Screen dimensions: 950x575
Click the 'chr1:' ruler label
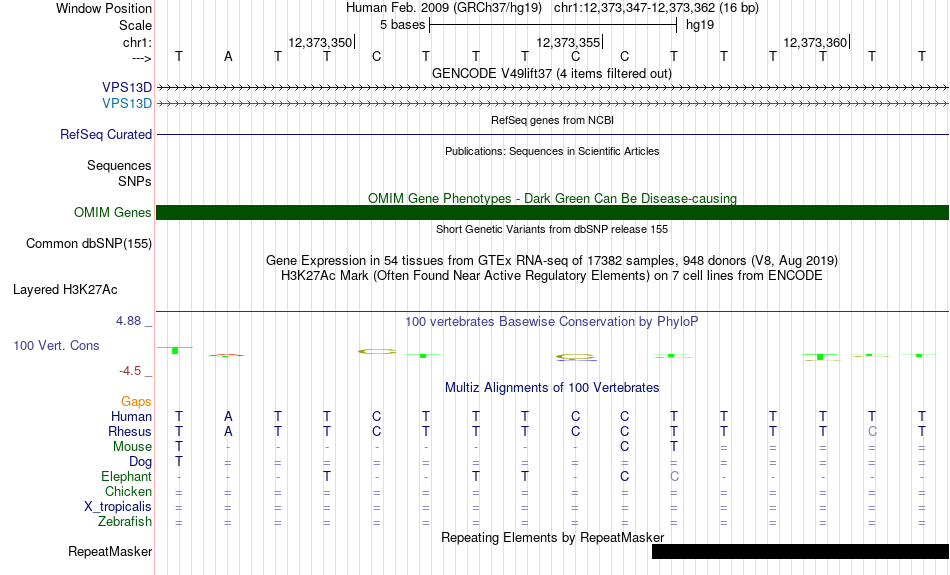click(x=138, y=42)
